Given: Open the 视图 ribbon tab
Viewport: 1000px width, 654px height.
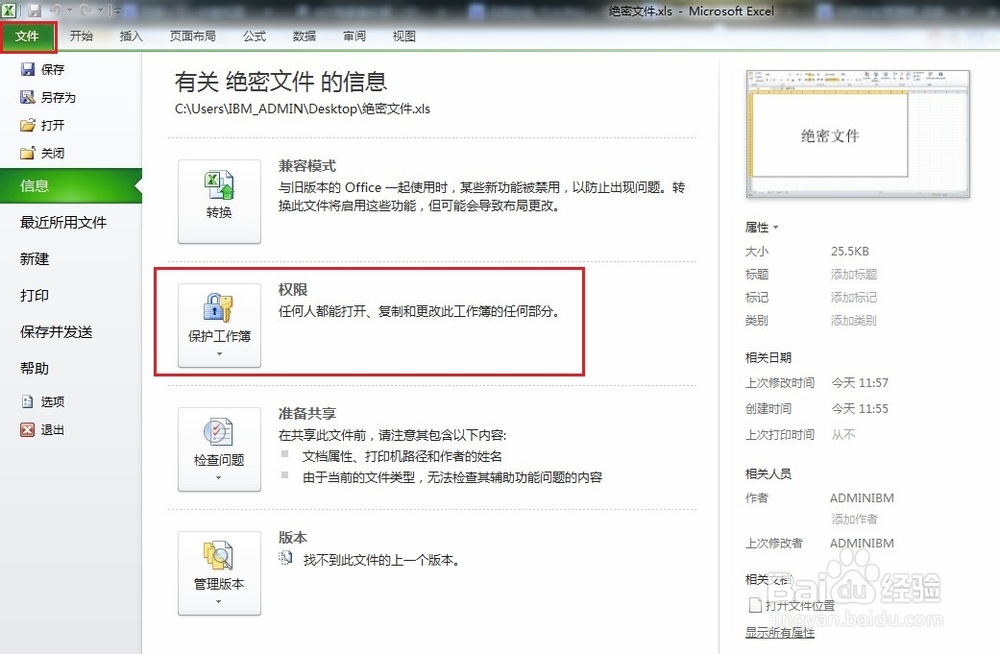Looking at the screenshot, I should coord(404,36).
